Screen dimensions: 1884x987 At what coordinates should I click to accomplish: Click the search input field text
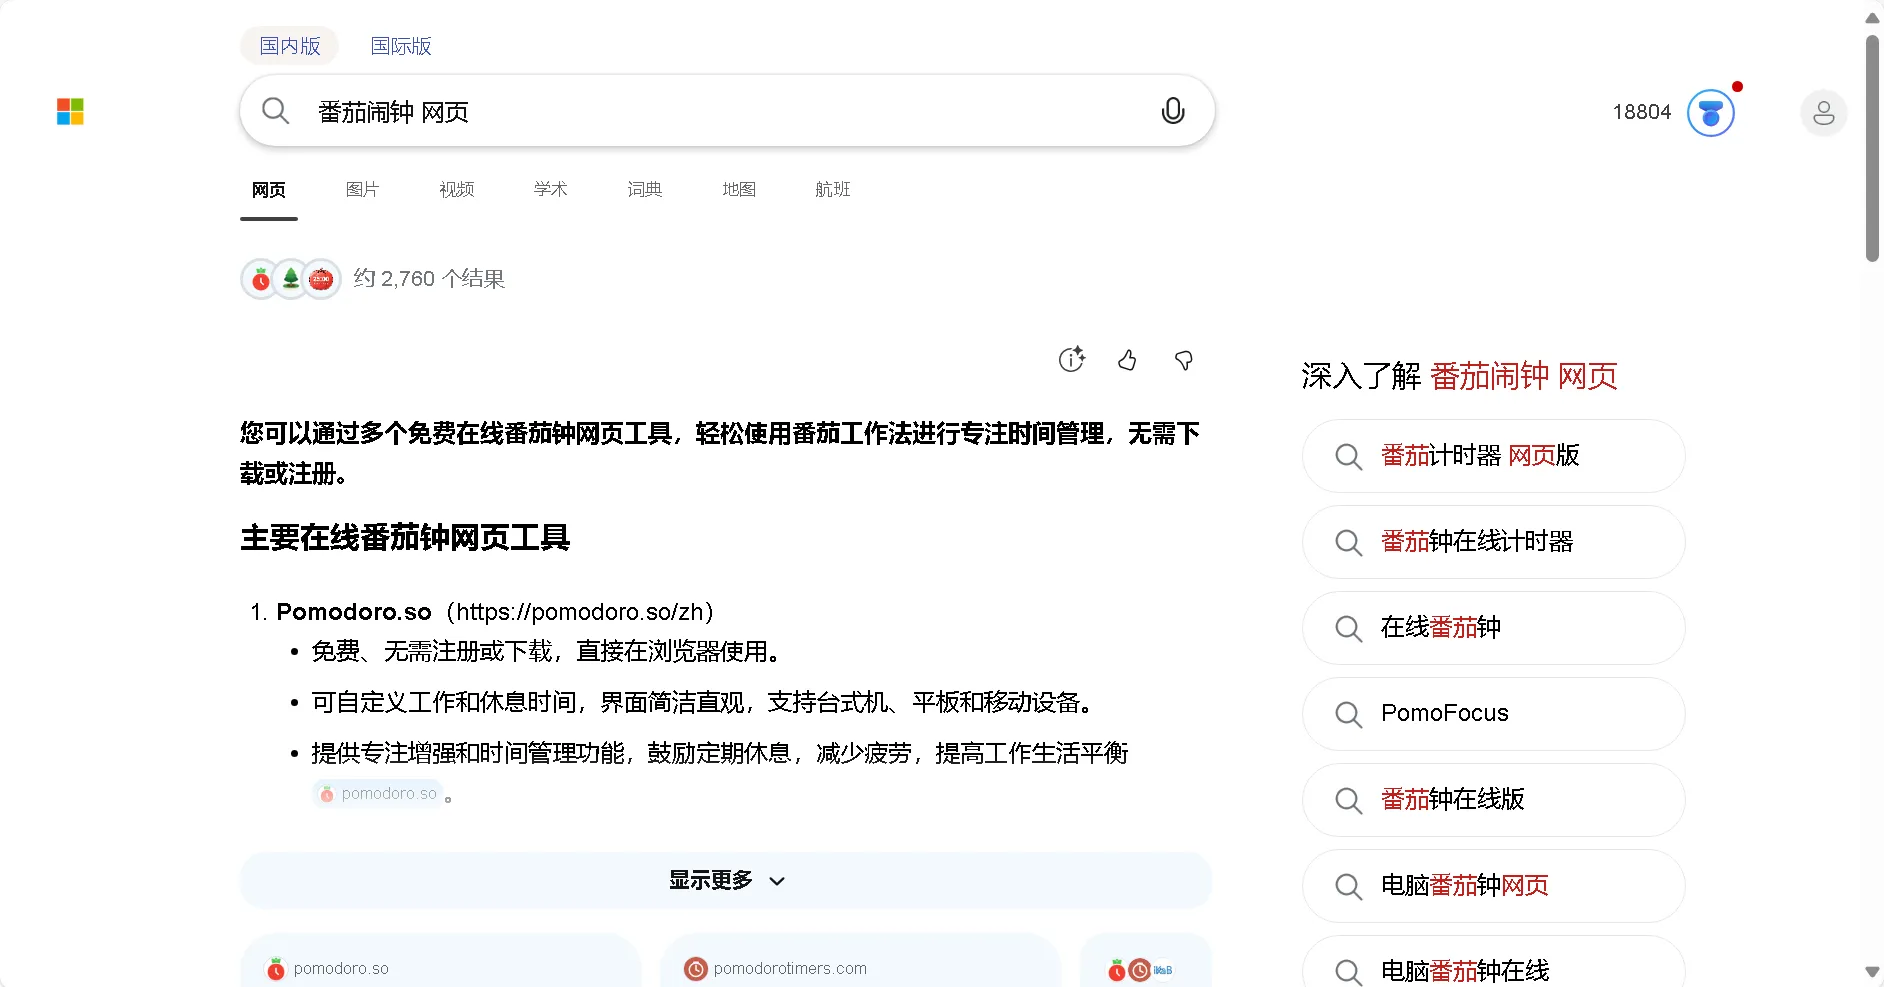click(x=393, y=112)
